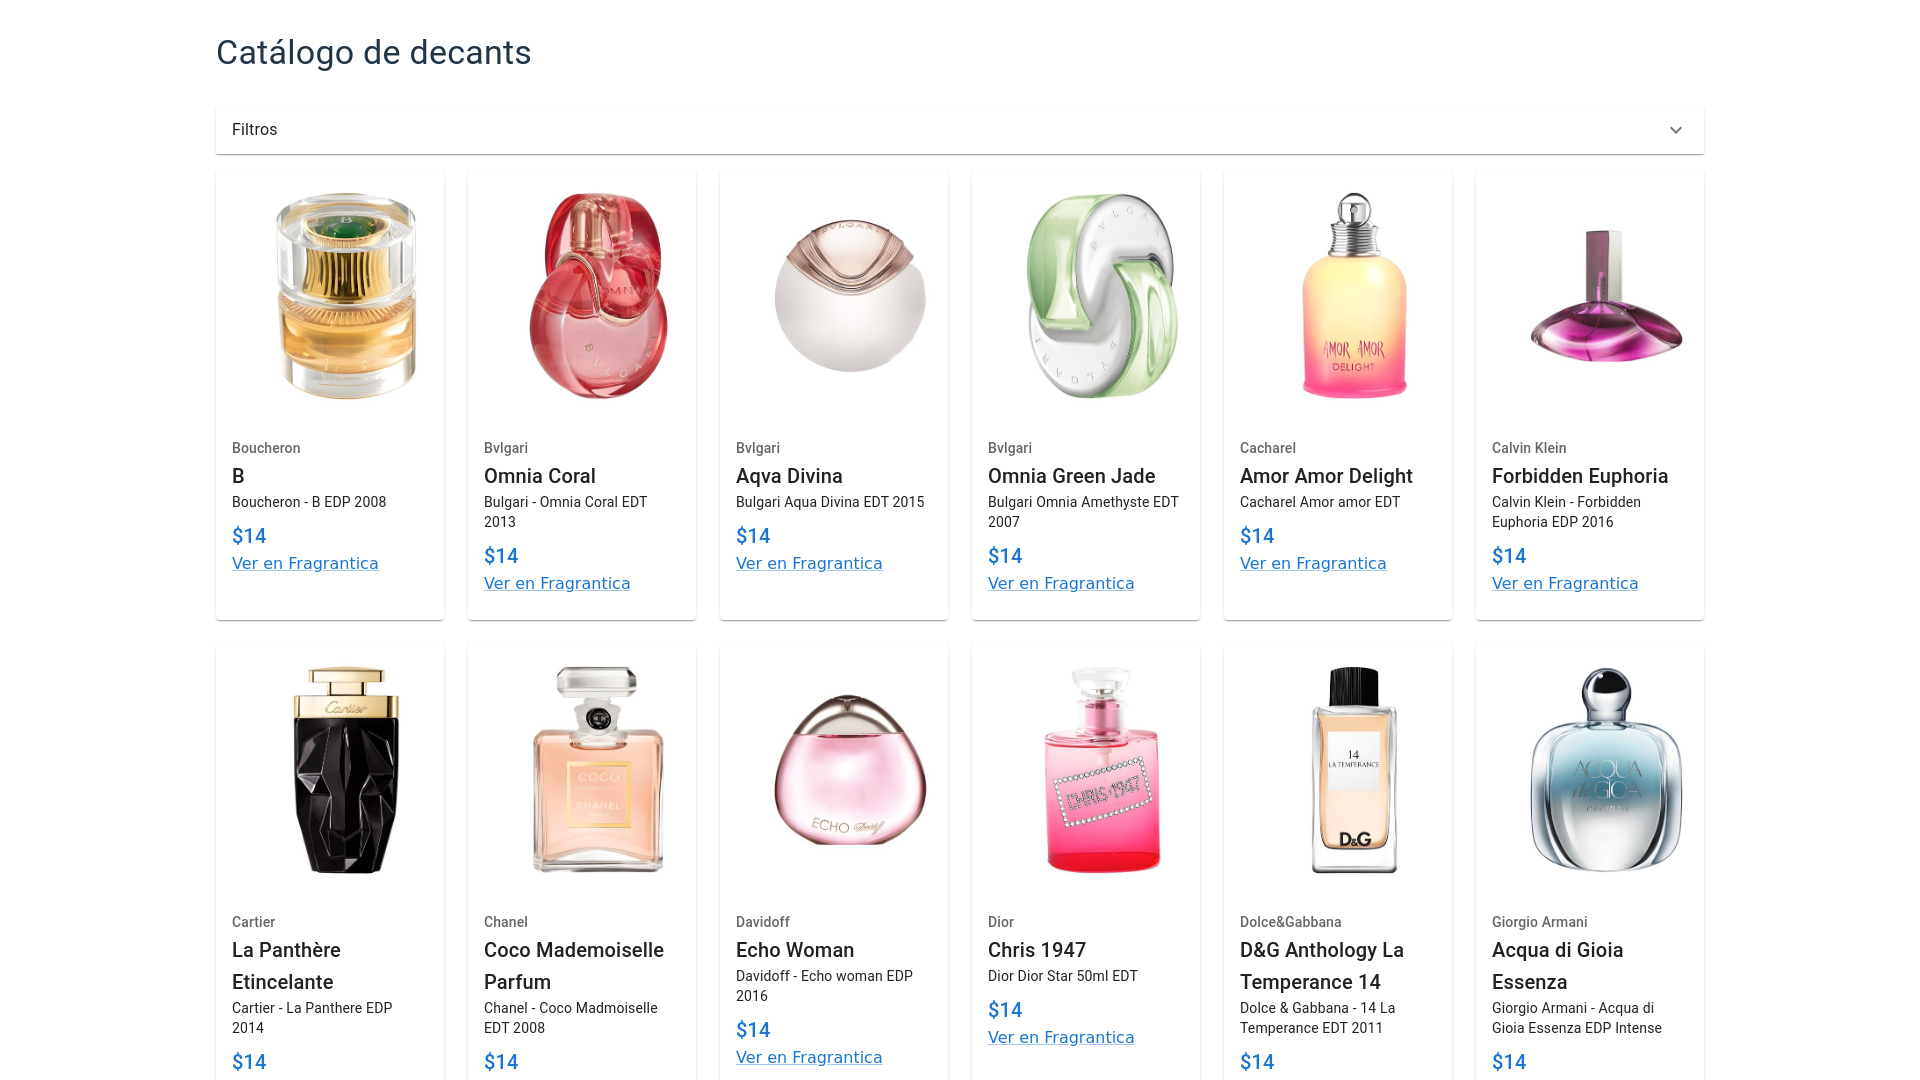The image size is (1920, 1080).
Task: Click the Filtros panel label
Action: (254, 130)
